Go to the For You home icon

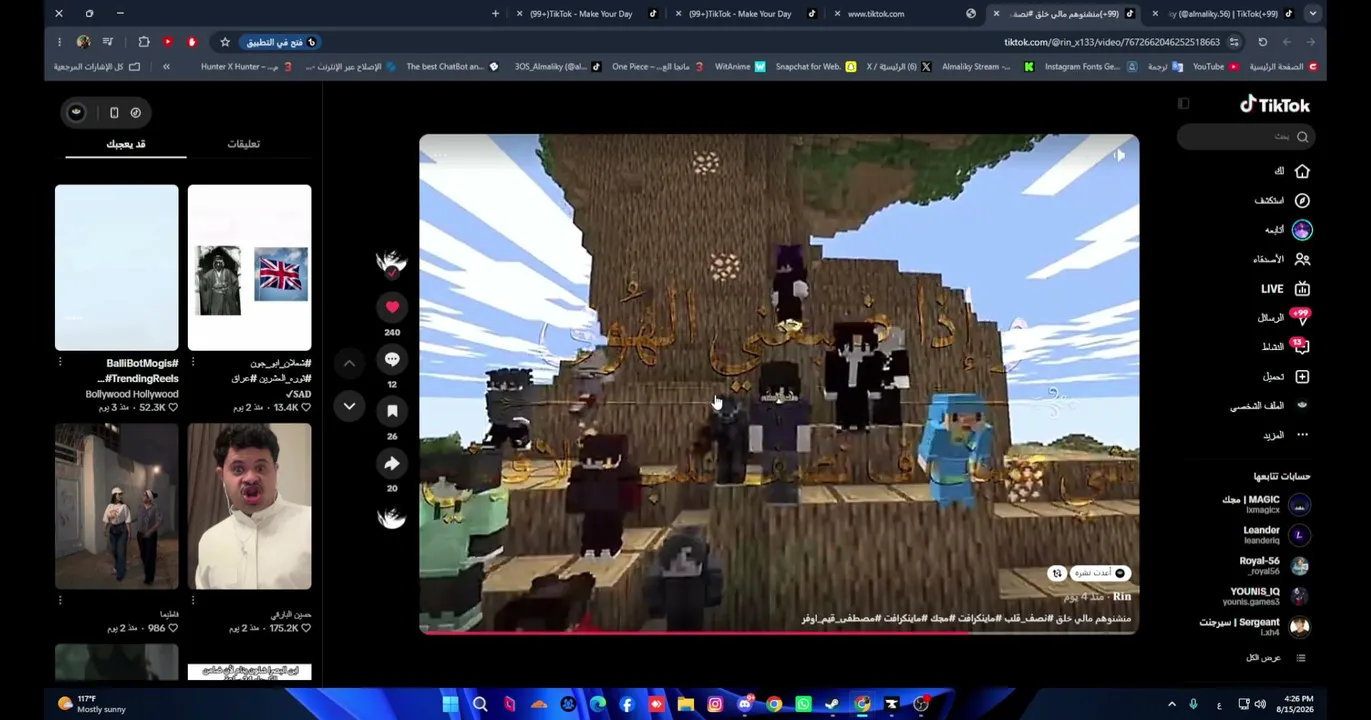click(1302, 171)
